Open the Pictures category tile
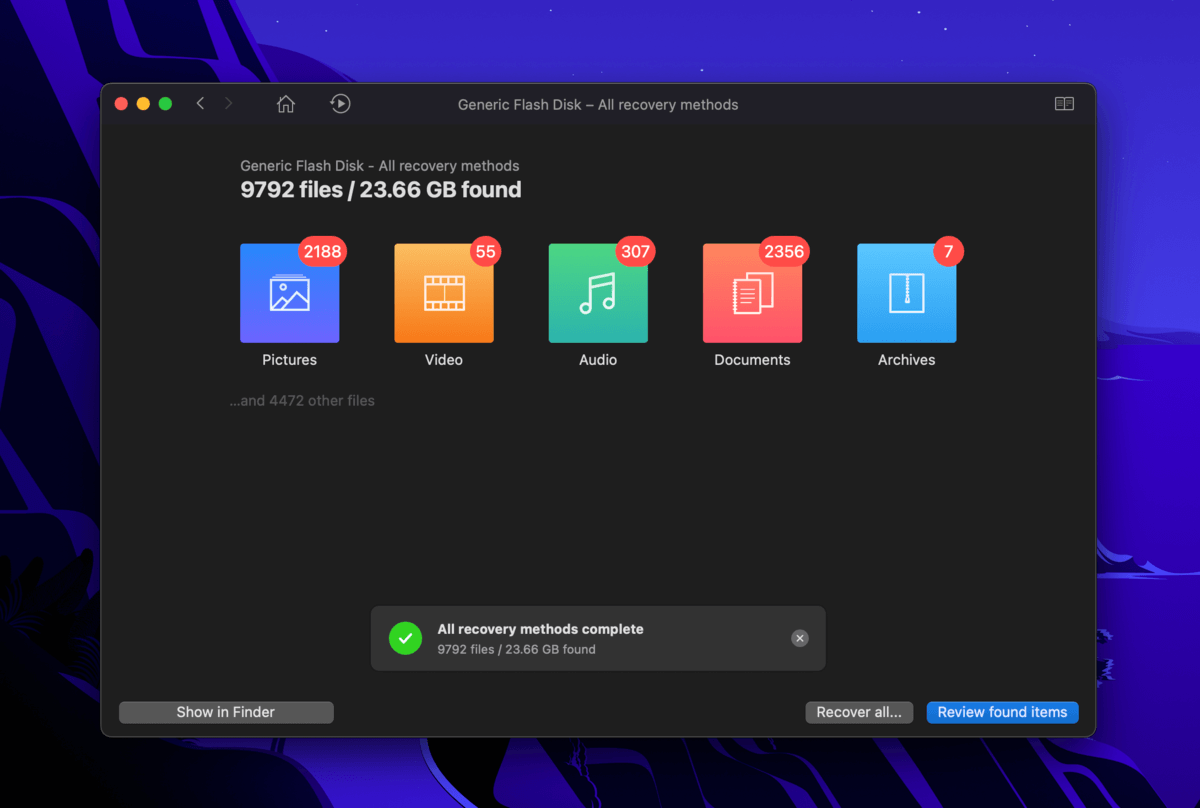The width and height of the screenshot is (1200, 808). coord(289,294)
